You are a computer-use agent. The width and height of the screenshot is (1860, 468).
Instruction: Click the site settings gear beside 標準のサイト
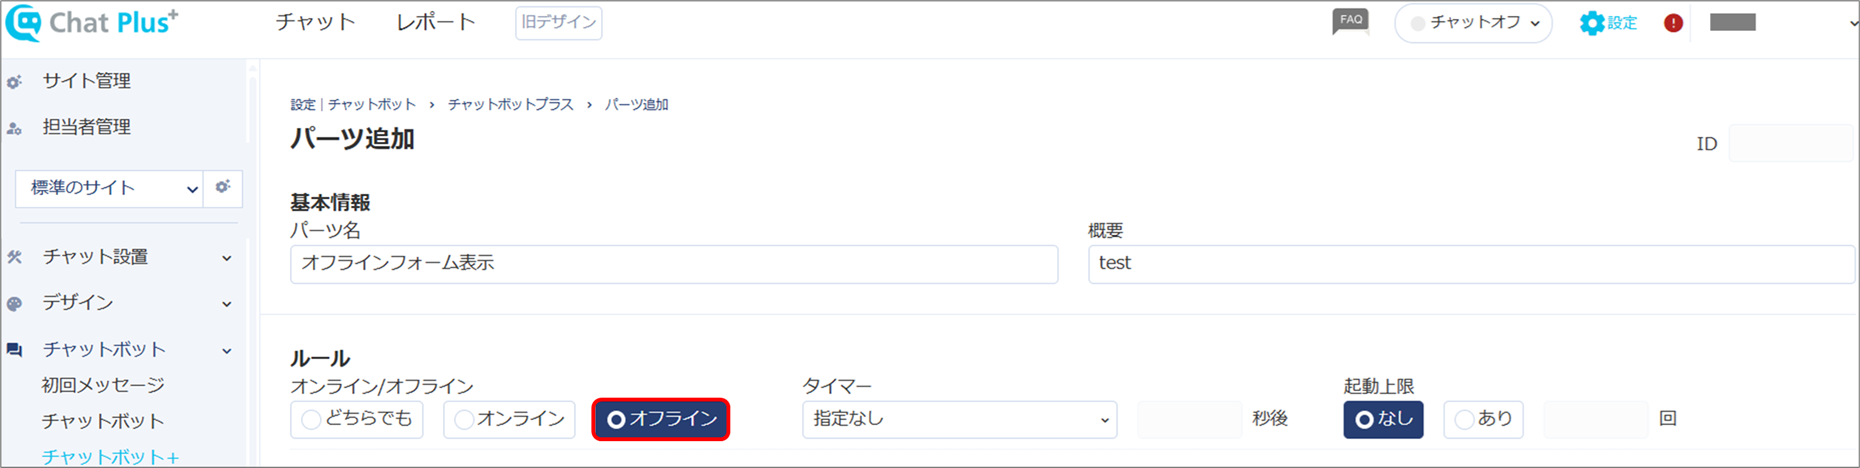223,187
